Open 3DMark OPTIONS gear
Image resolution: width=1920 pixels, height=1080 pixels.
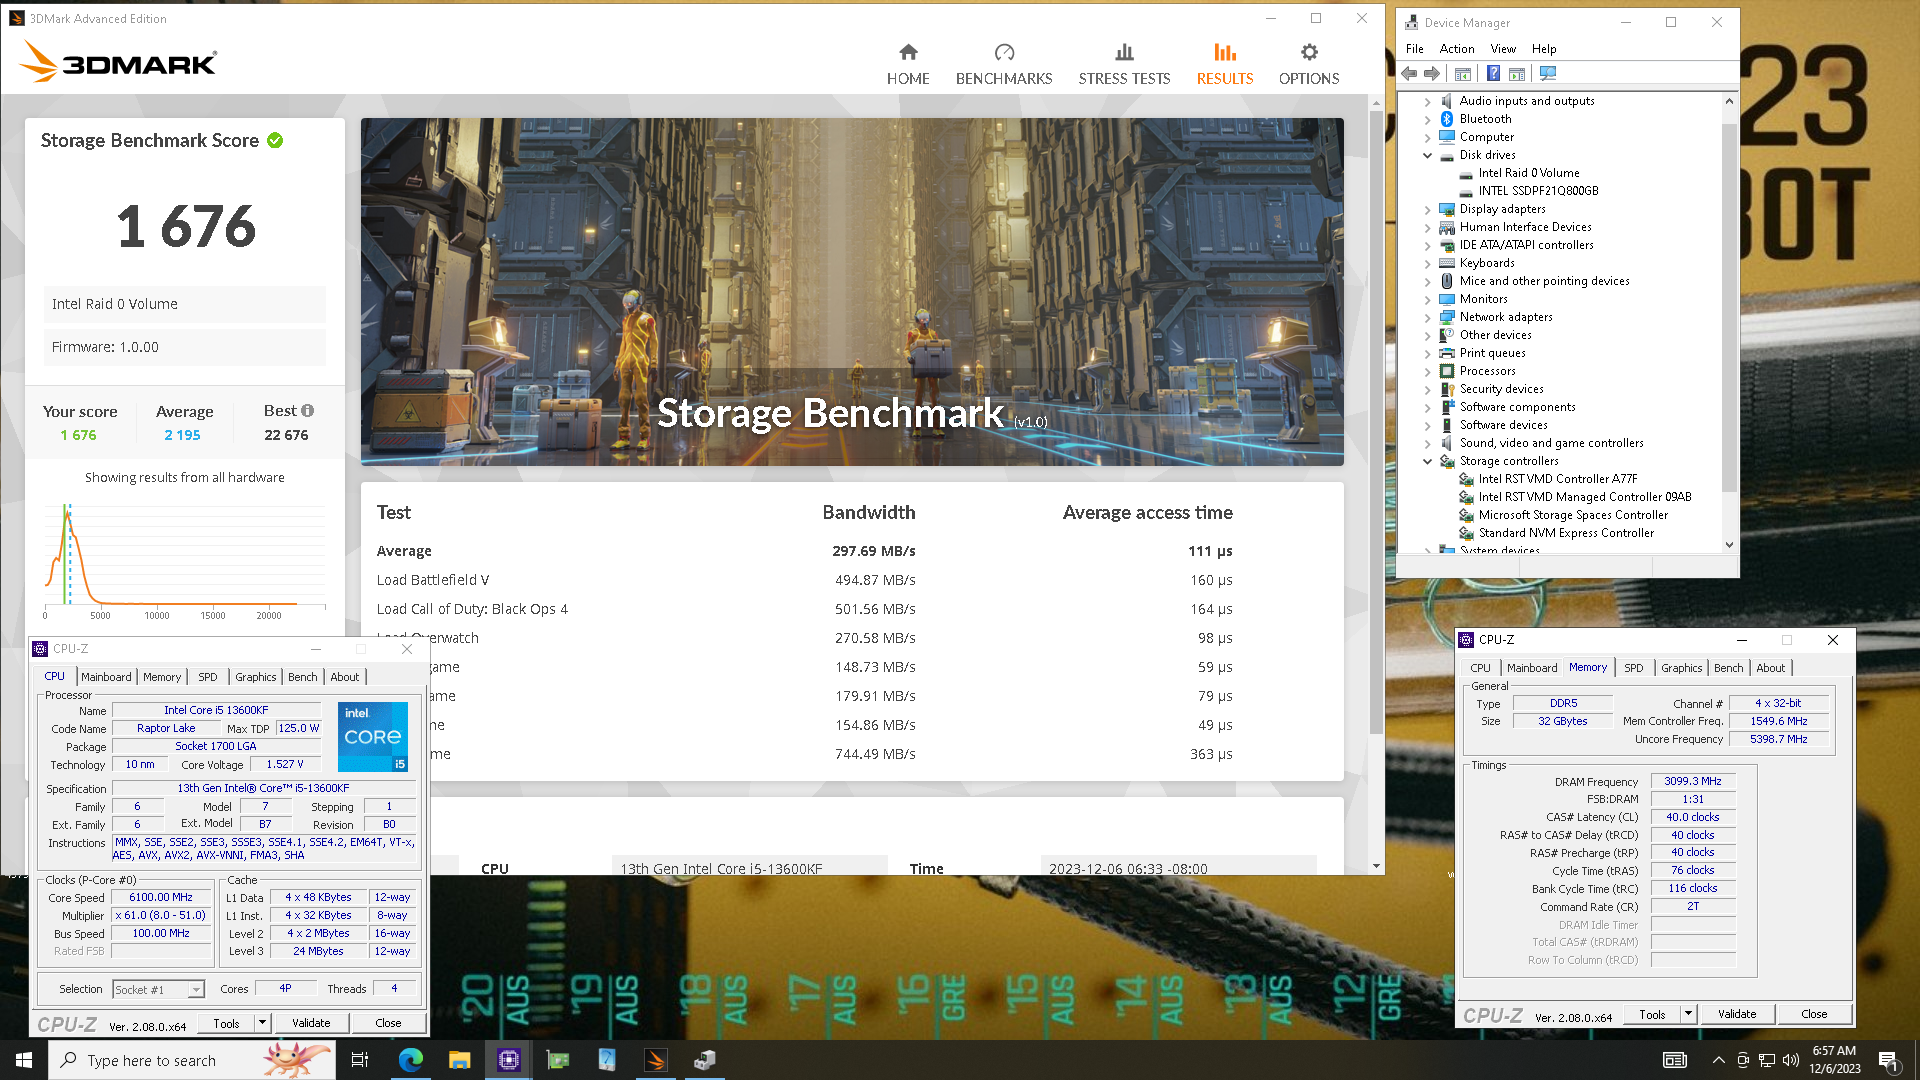click(x=1309, y=65)
